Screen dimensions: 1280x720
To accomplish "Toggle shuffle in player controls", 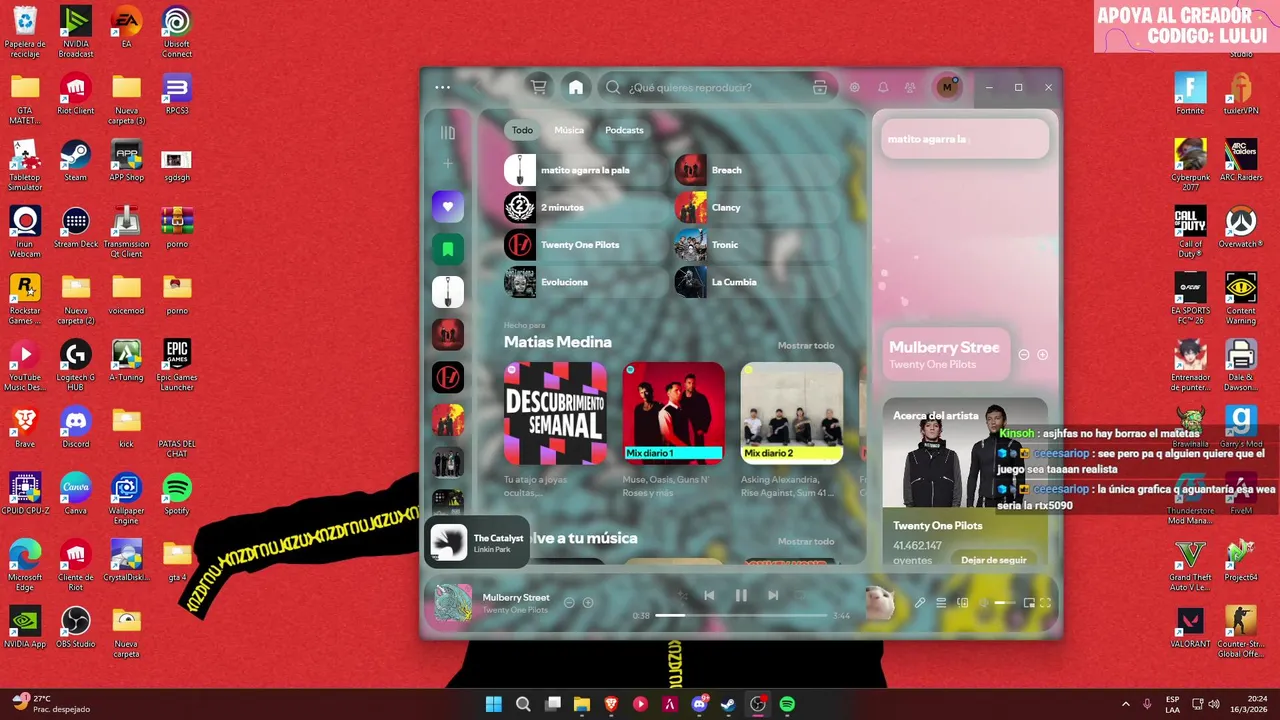I will [x=683, y=595].
